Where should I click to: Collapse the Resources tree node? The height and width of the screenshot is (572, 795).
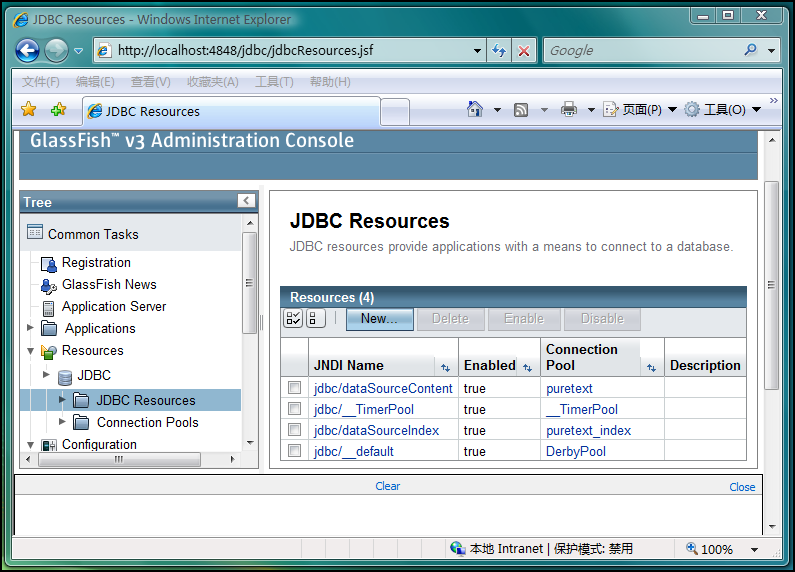[x=30, y=350]
